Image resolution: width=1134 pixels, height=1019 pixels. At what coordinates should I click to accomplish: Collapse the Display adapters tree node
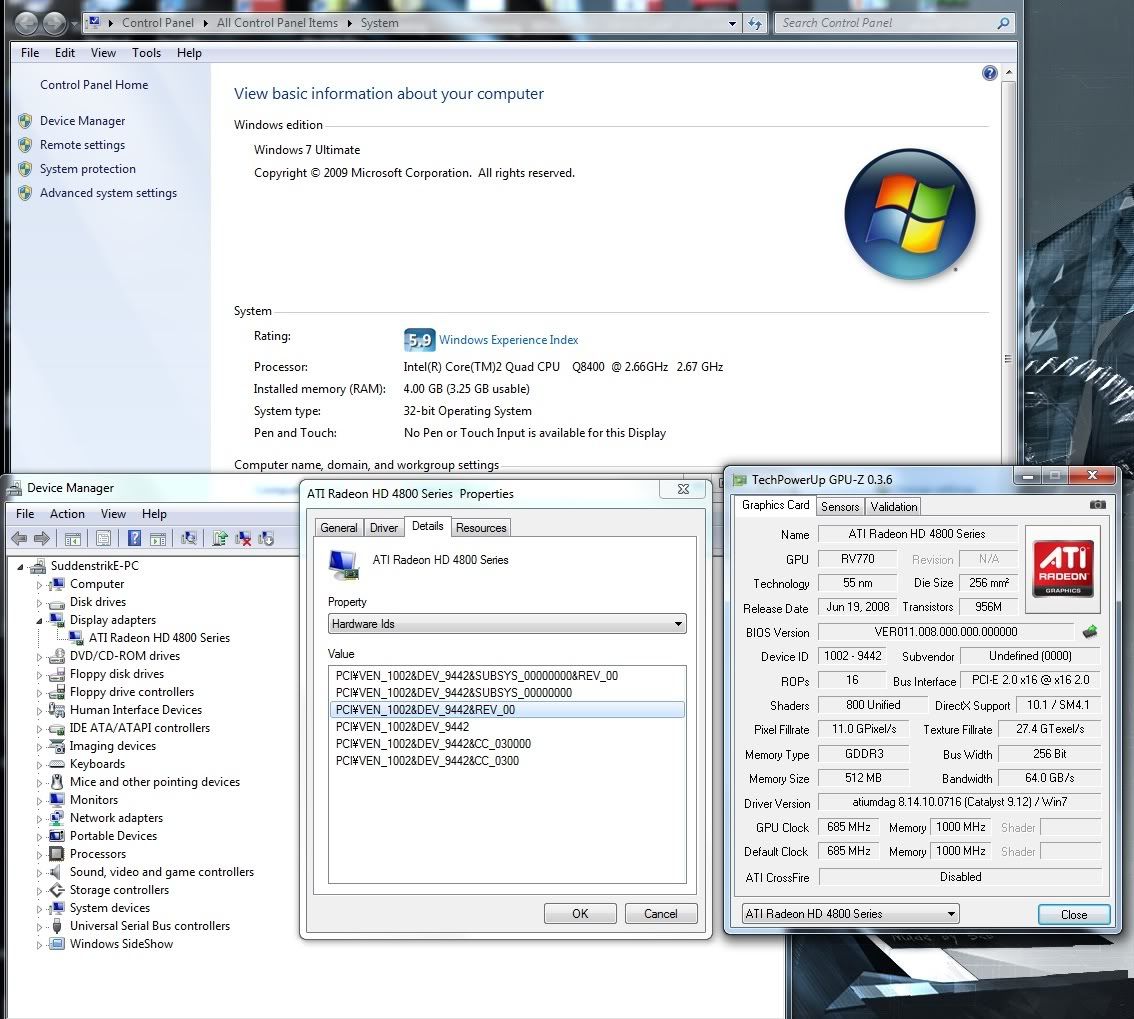pyautogui.click(x=39, y=621)
